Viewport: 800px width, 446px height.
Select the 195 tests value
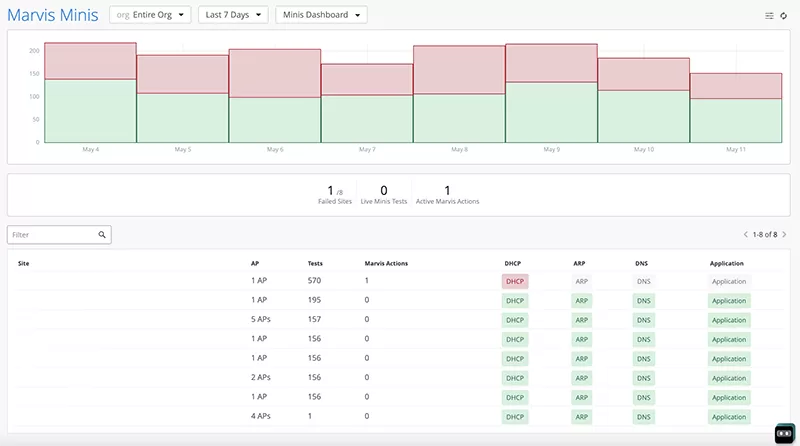click(314, 300)
